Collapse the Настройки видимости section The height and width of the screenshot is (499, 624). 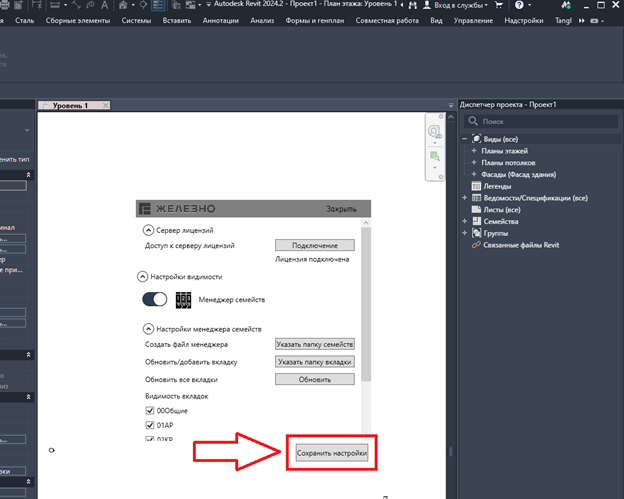142,277
